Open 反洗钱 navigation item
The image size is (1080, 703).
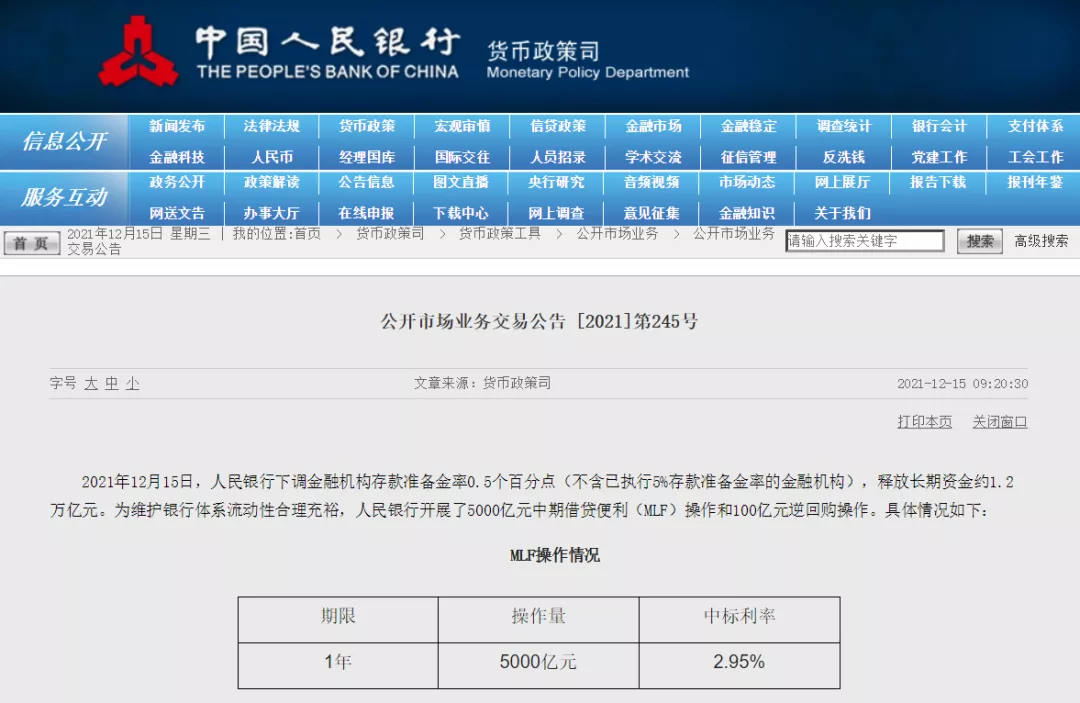(844, 158)
